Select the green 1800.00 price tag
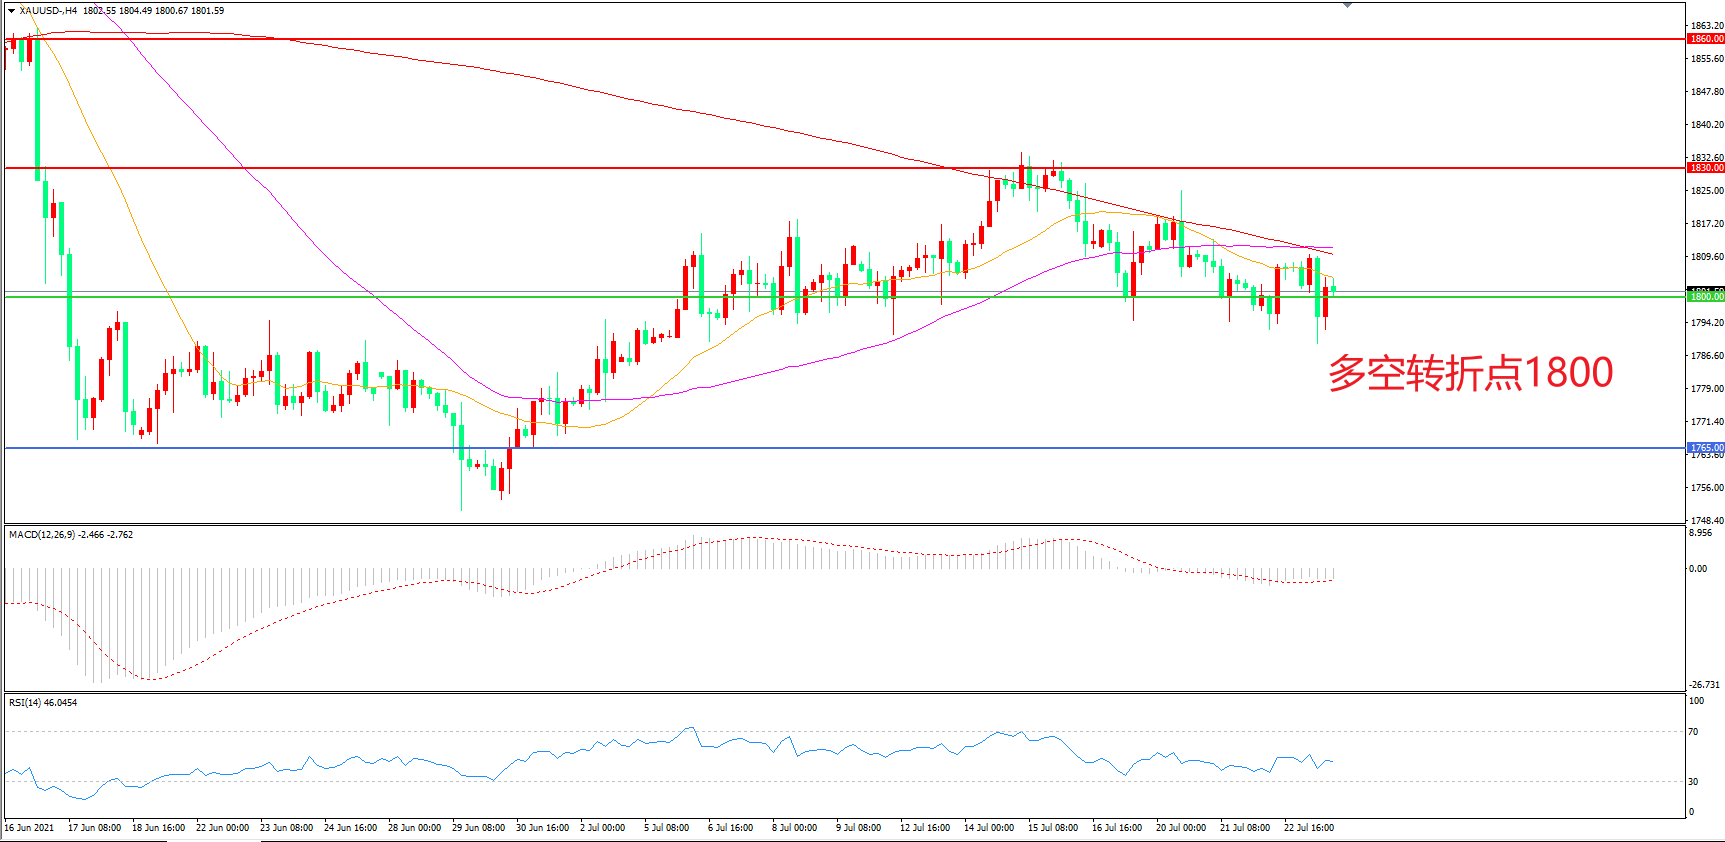 (1706, 297)
